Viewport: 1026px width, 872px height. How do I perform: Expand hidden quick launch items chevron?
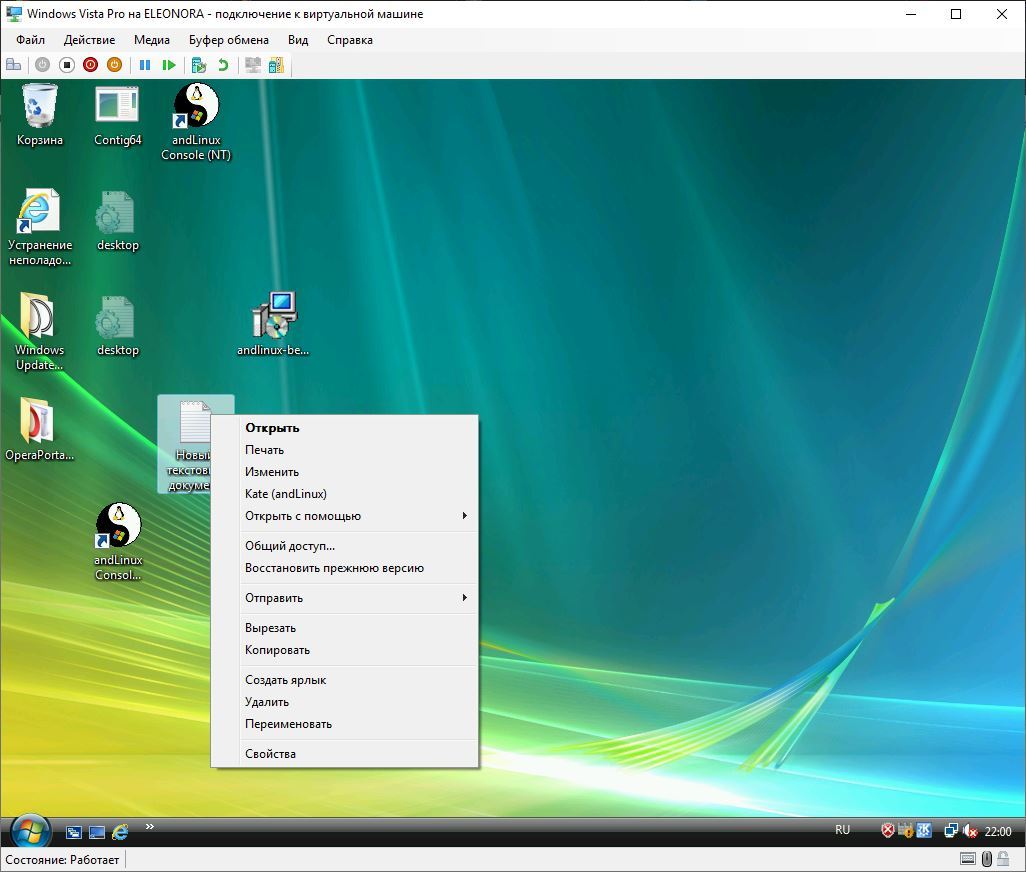click(x=150, y=827)
